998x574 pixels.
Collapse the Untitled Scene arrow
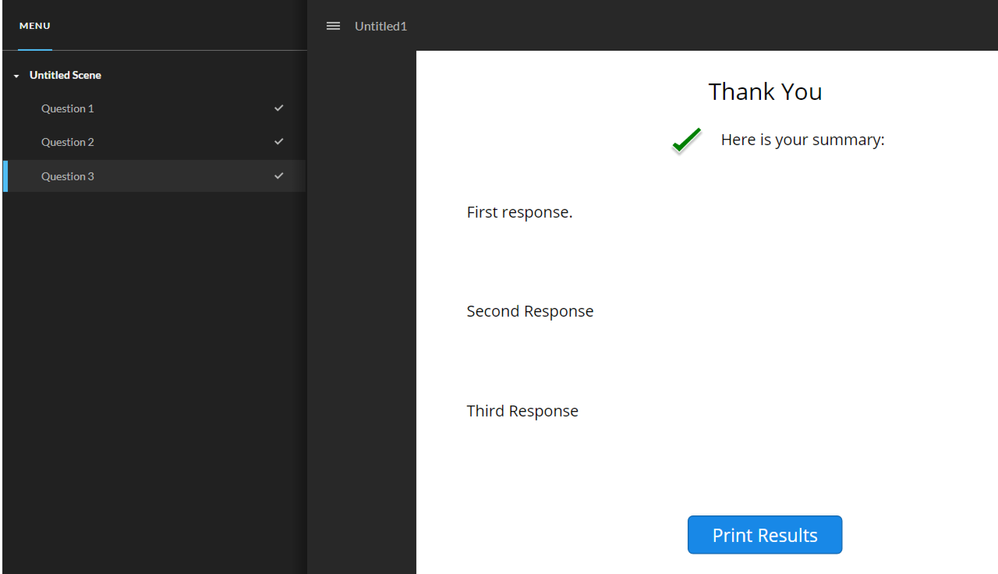[16, 76]
